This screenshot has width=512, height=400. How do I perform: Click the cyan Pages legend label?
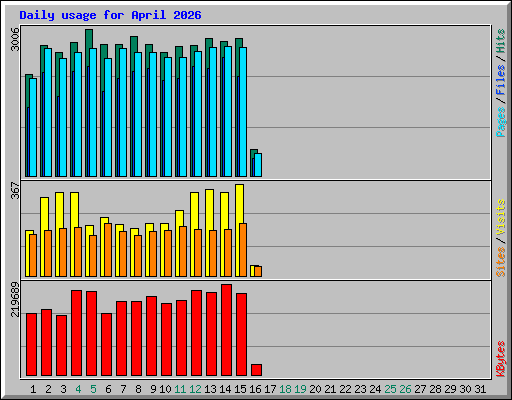click(500, 122)
